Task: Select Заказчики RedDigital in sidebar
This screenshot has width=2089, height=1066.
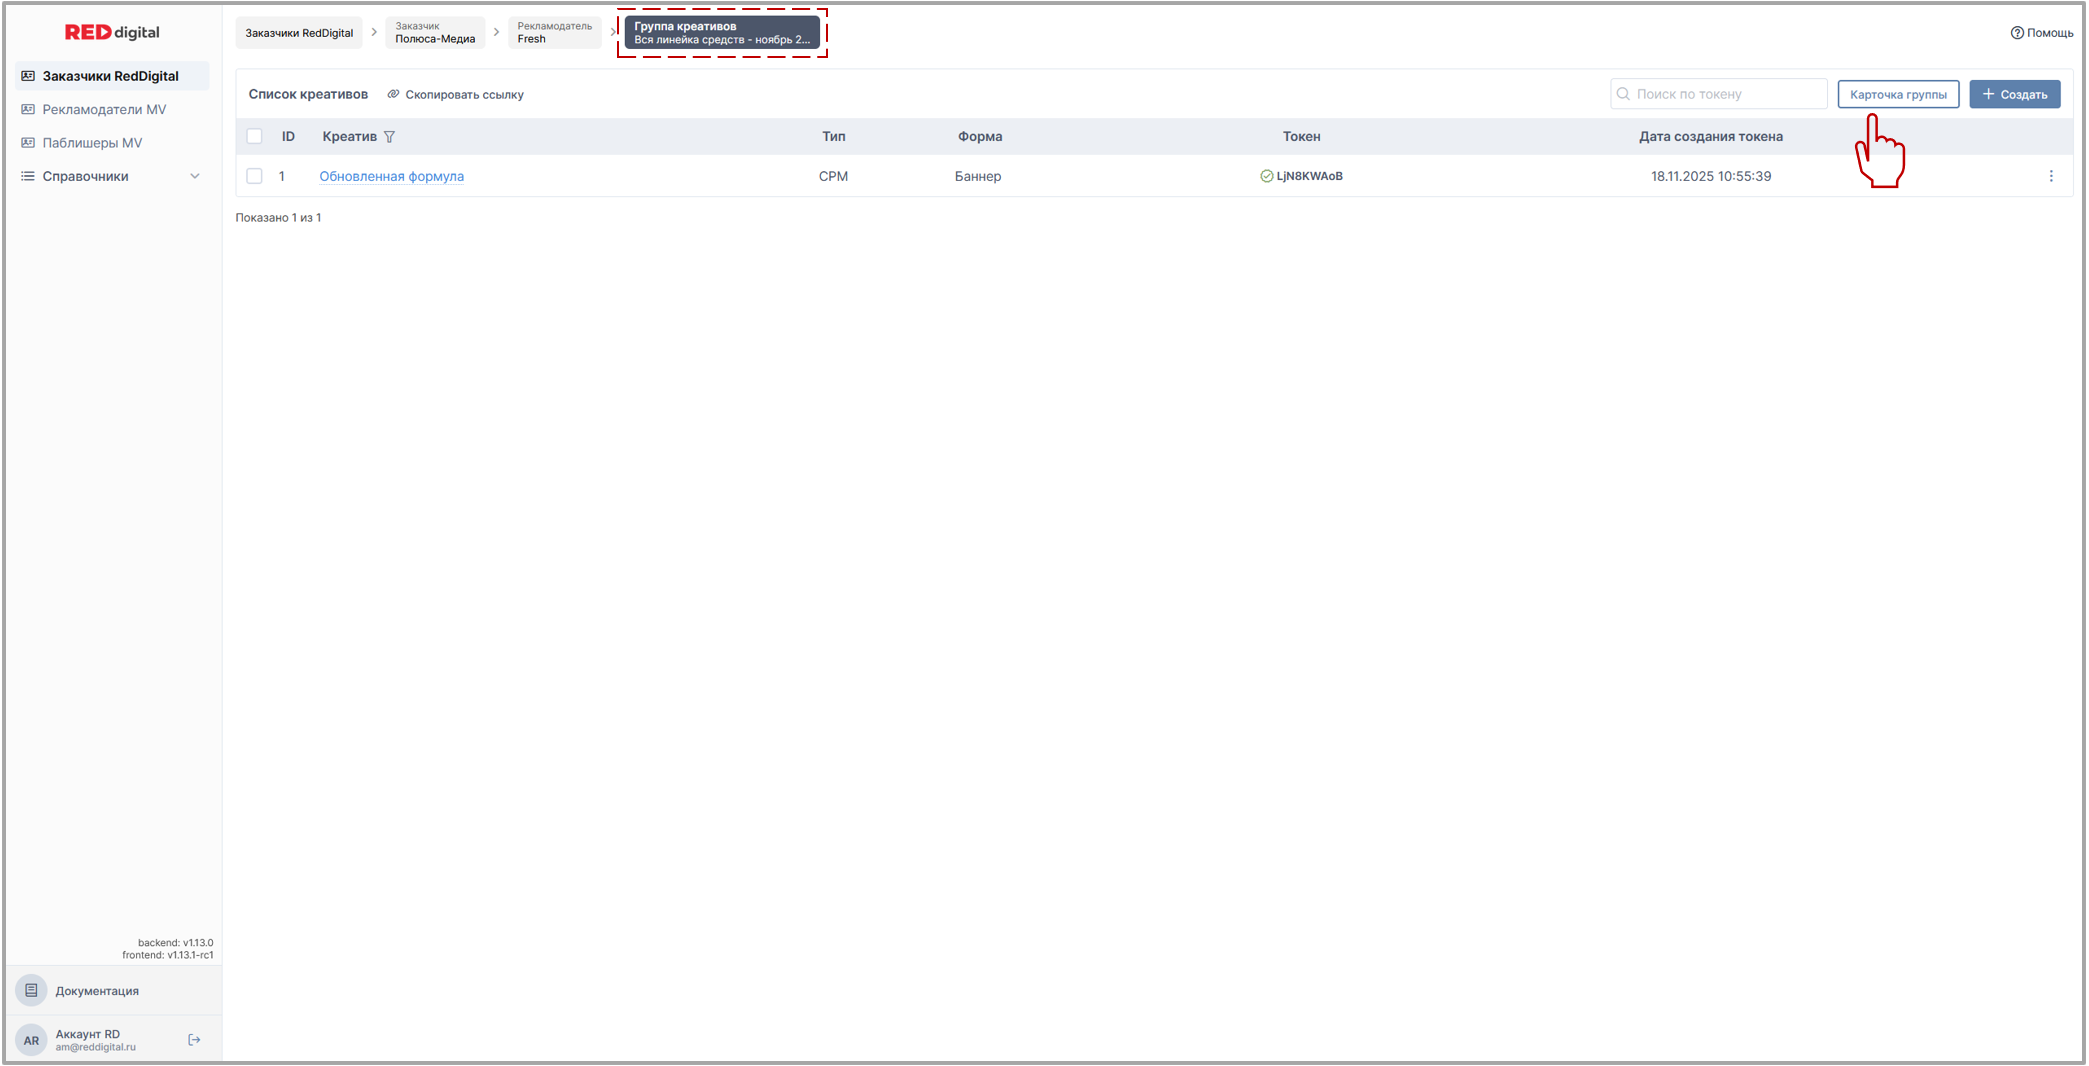Action: [110, 76]
